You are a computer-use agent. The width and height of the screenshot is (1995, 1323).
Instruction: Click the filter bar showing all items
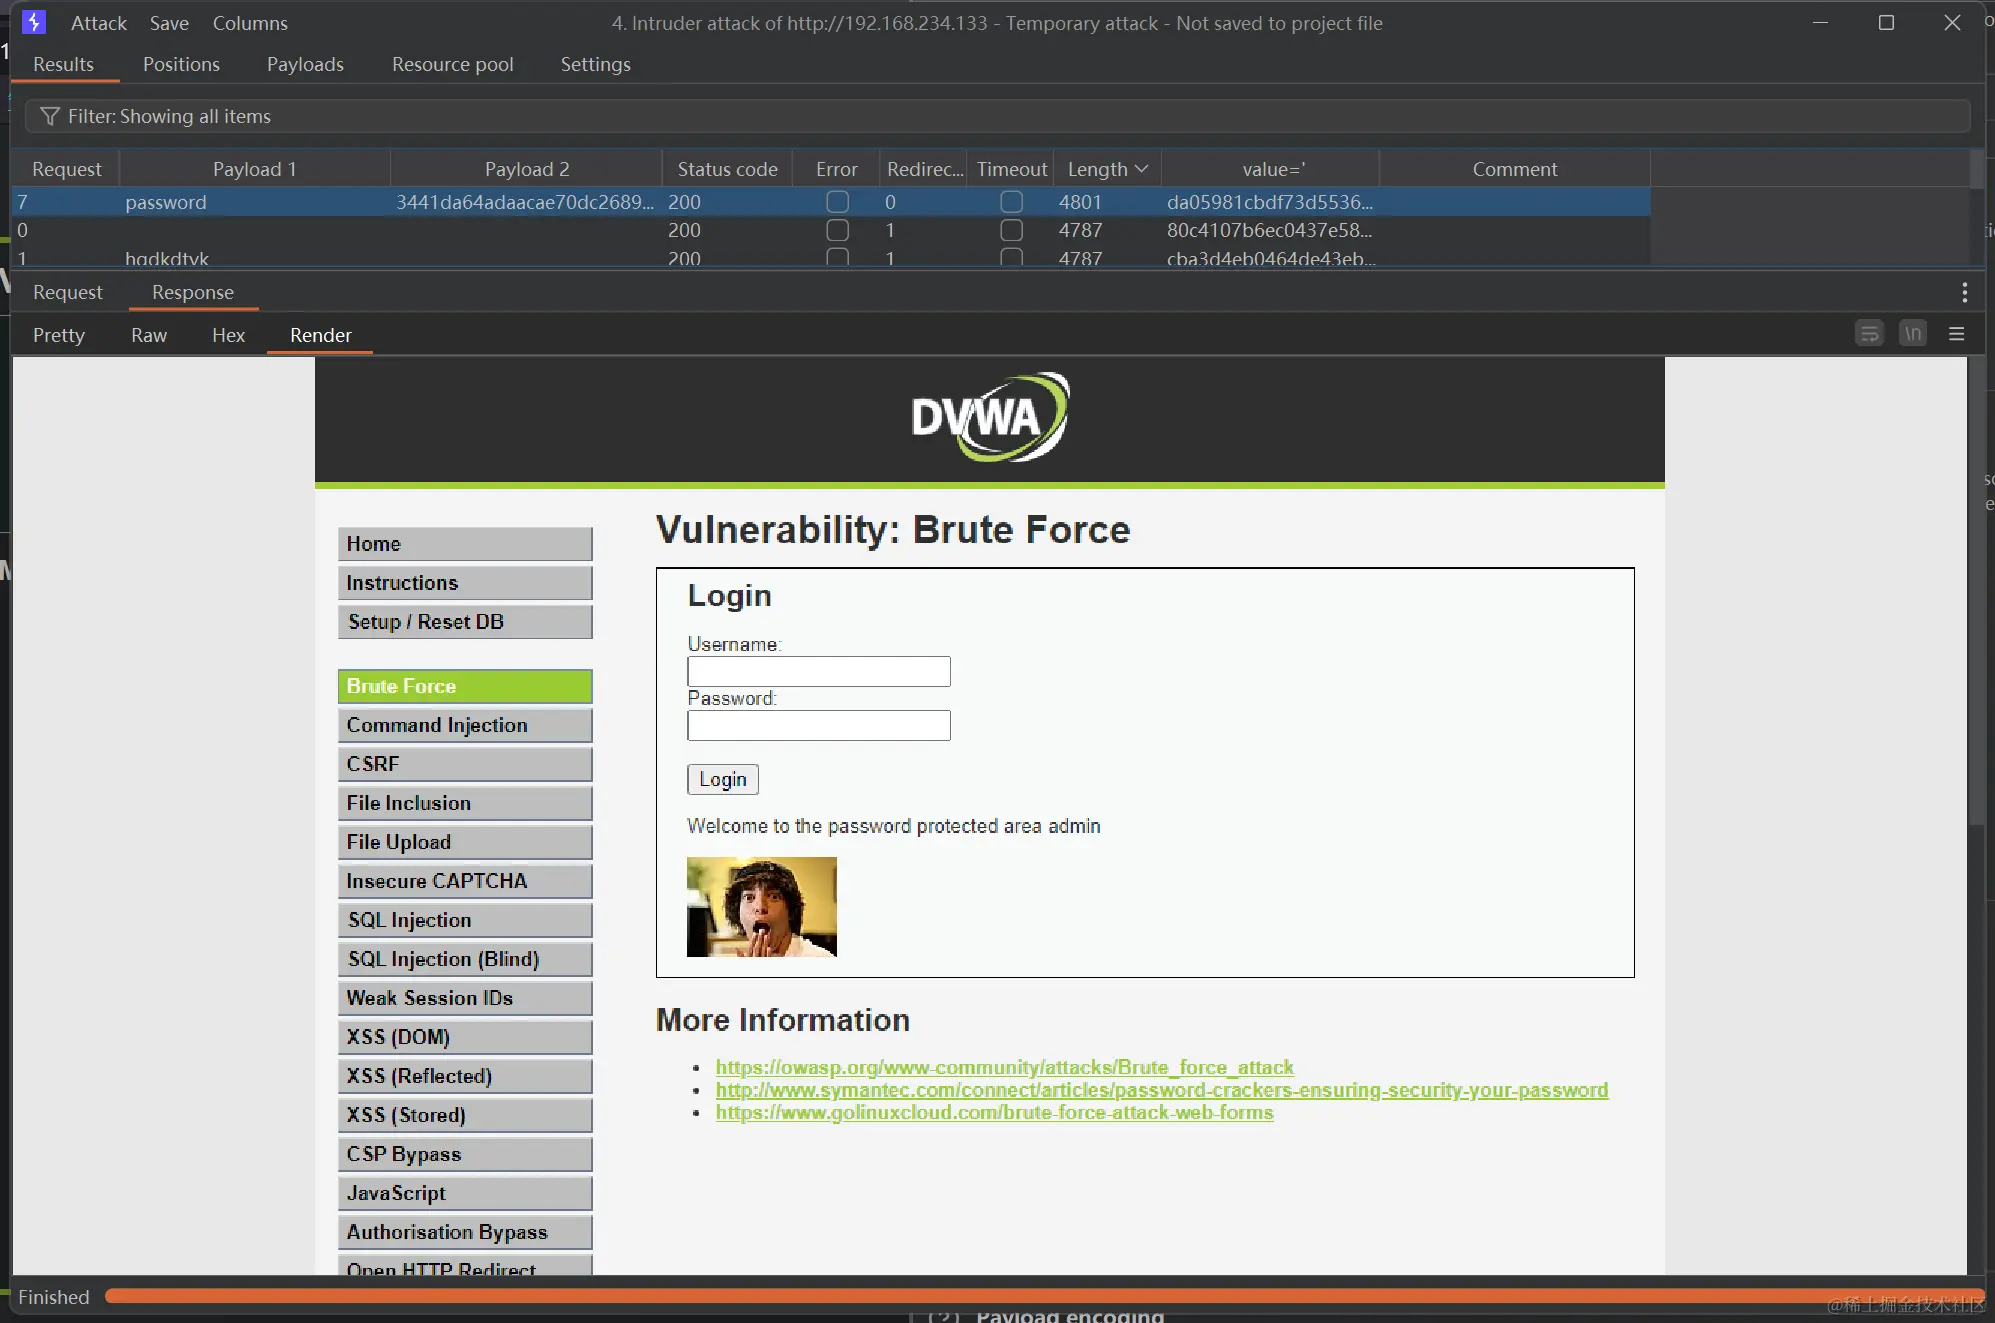point(997,116)
